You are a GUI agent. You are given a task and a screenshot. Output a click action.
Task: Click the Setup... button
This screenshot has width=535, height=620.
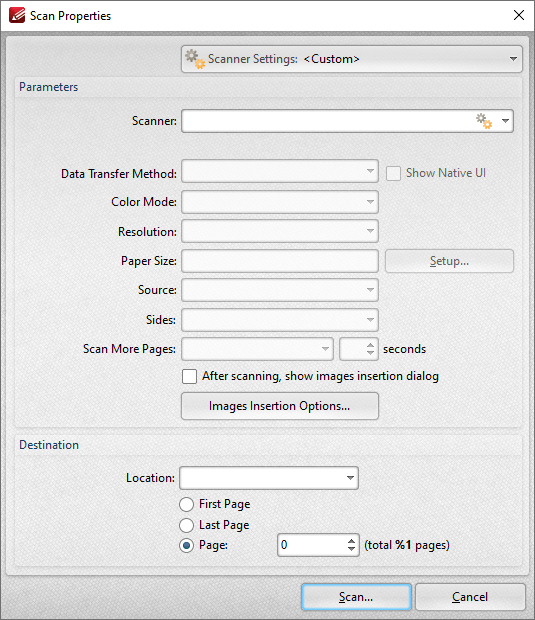pyautogui.click(x=449, y=261)
